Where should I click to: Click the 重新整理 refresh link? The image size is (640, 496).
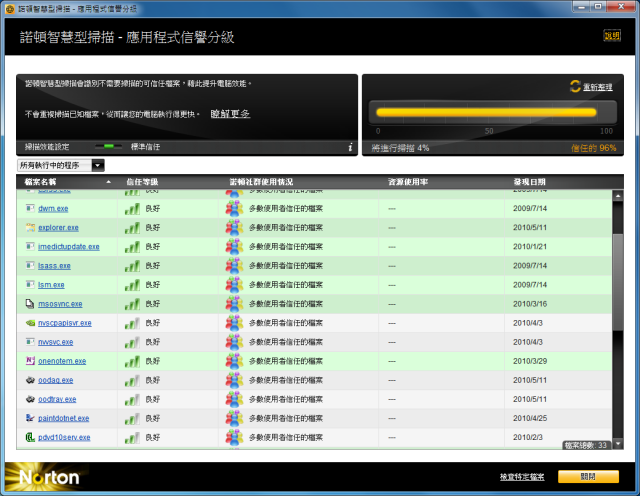(x=598, y=87)
